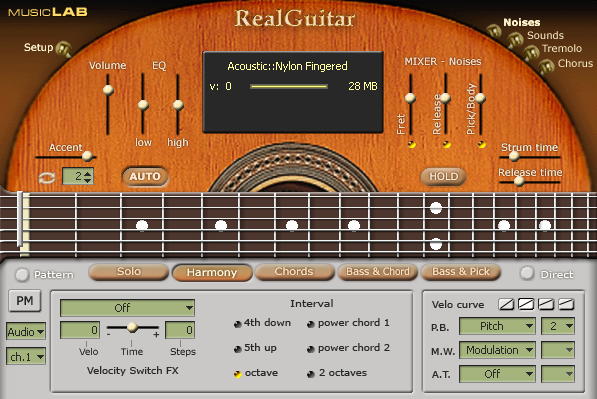Open the Velocity Switch FX Off dropdown
597x399 pixels.
pos(127,308)
